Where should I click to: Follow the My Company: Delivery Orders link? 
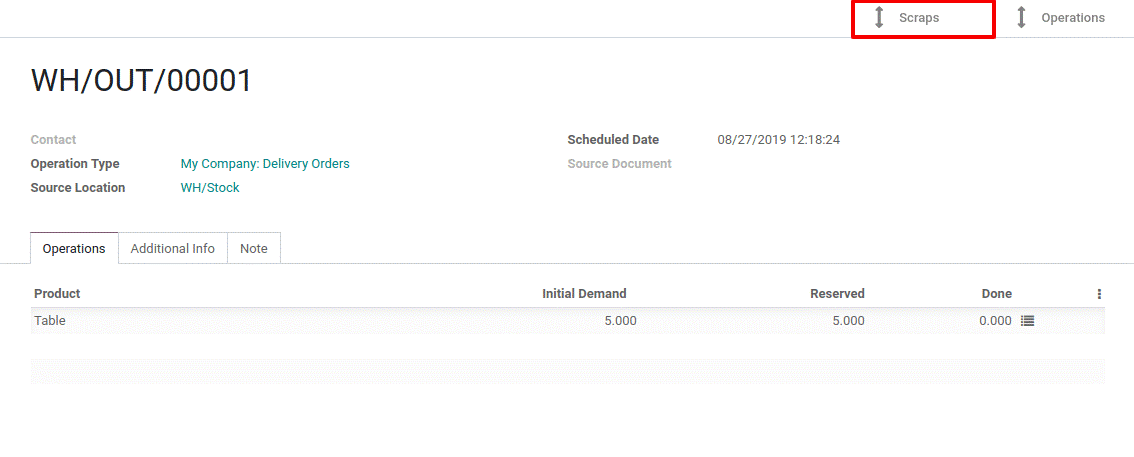click(265, 164)
